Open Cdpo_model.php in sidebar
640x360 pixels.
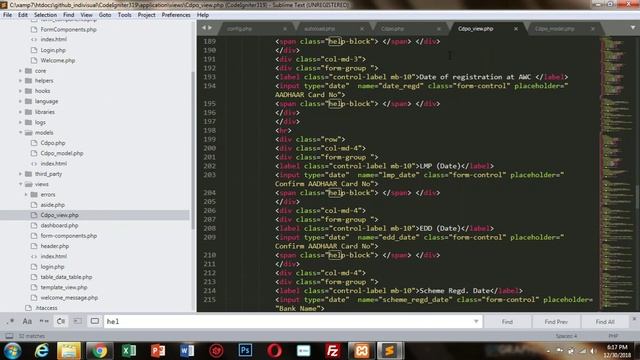click(62, 153)
